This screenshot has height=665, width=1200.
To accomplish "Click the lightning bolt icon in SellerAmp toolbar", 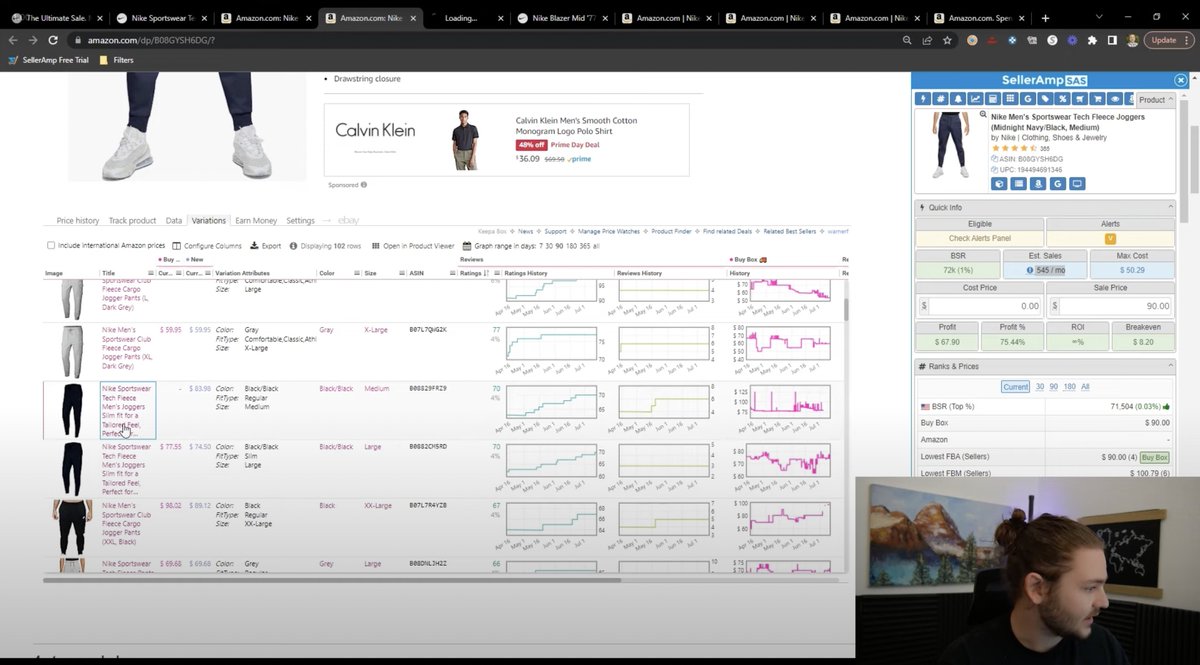I will (x=923, y=99).
